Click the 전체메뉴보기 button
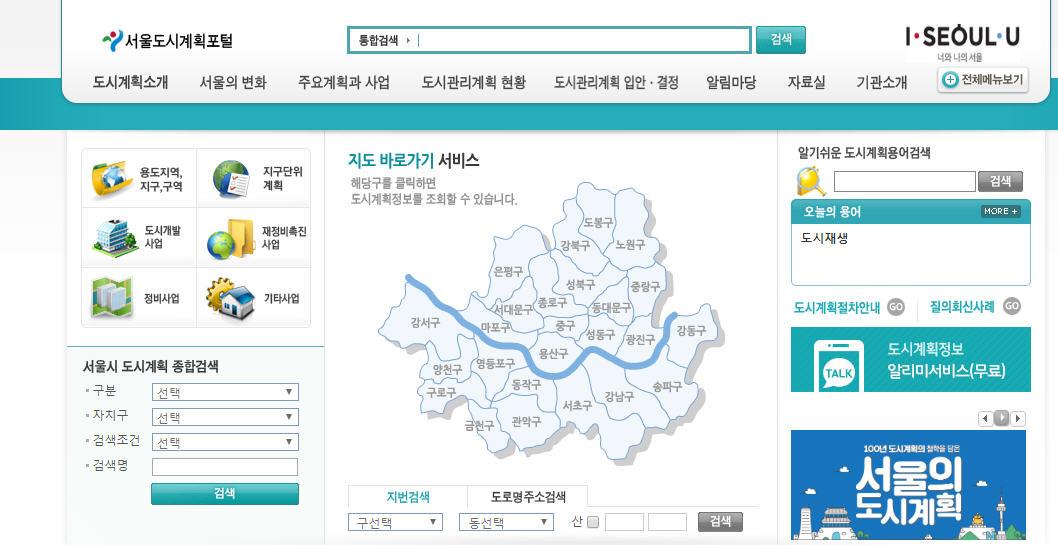1058x545 pixels. [x=983, y=80]
